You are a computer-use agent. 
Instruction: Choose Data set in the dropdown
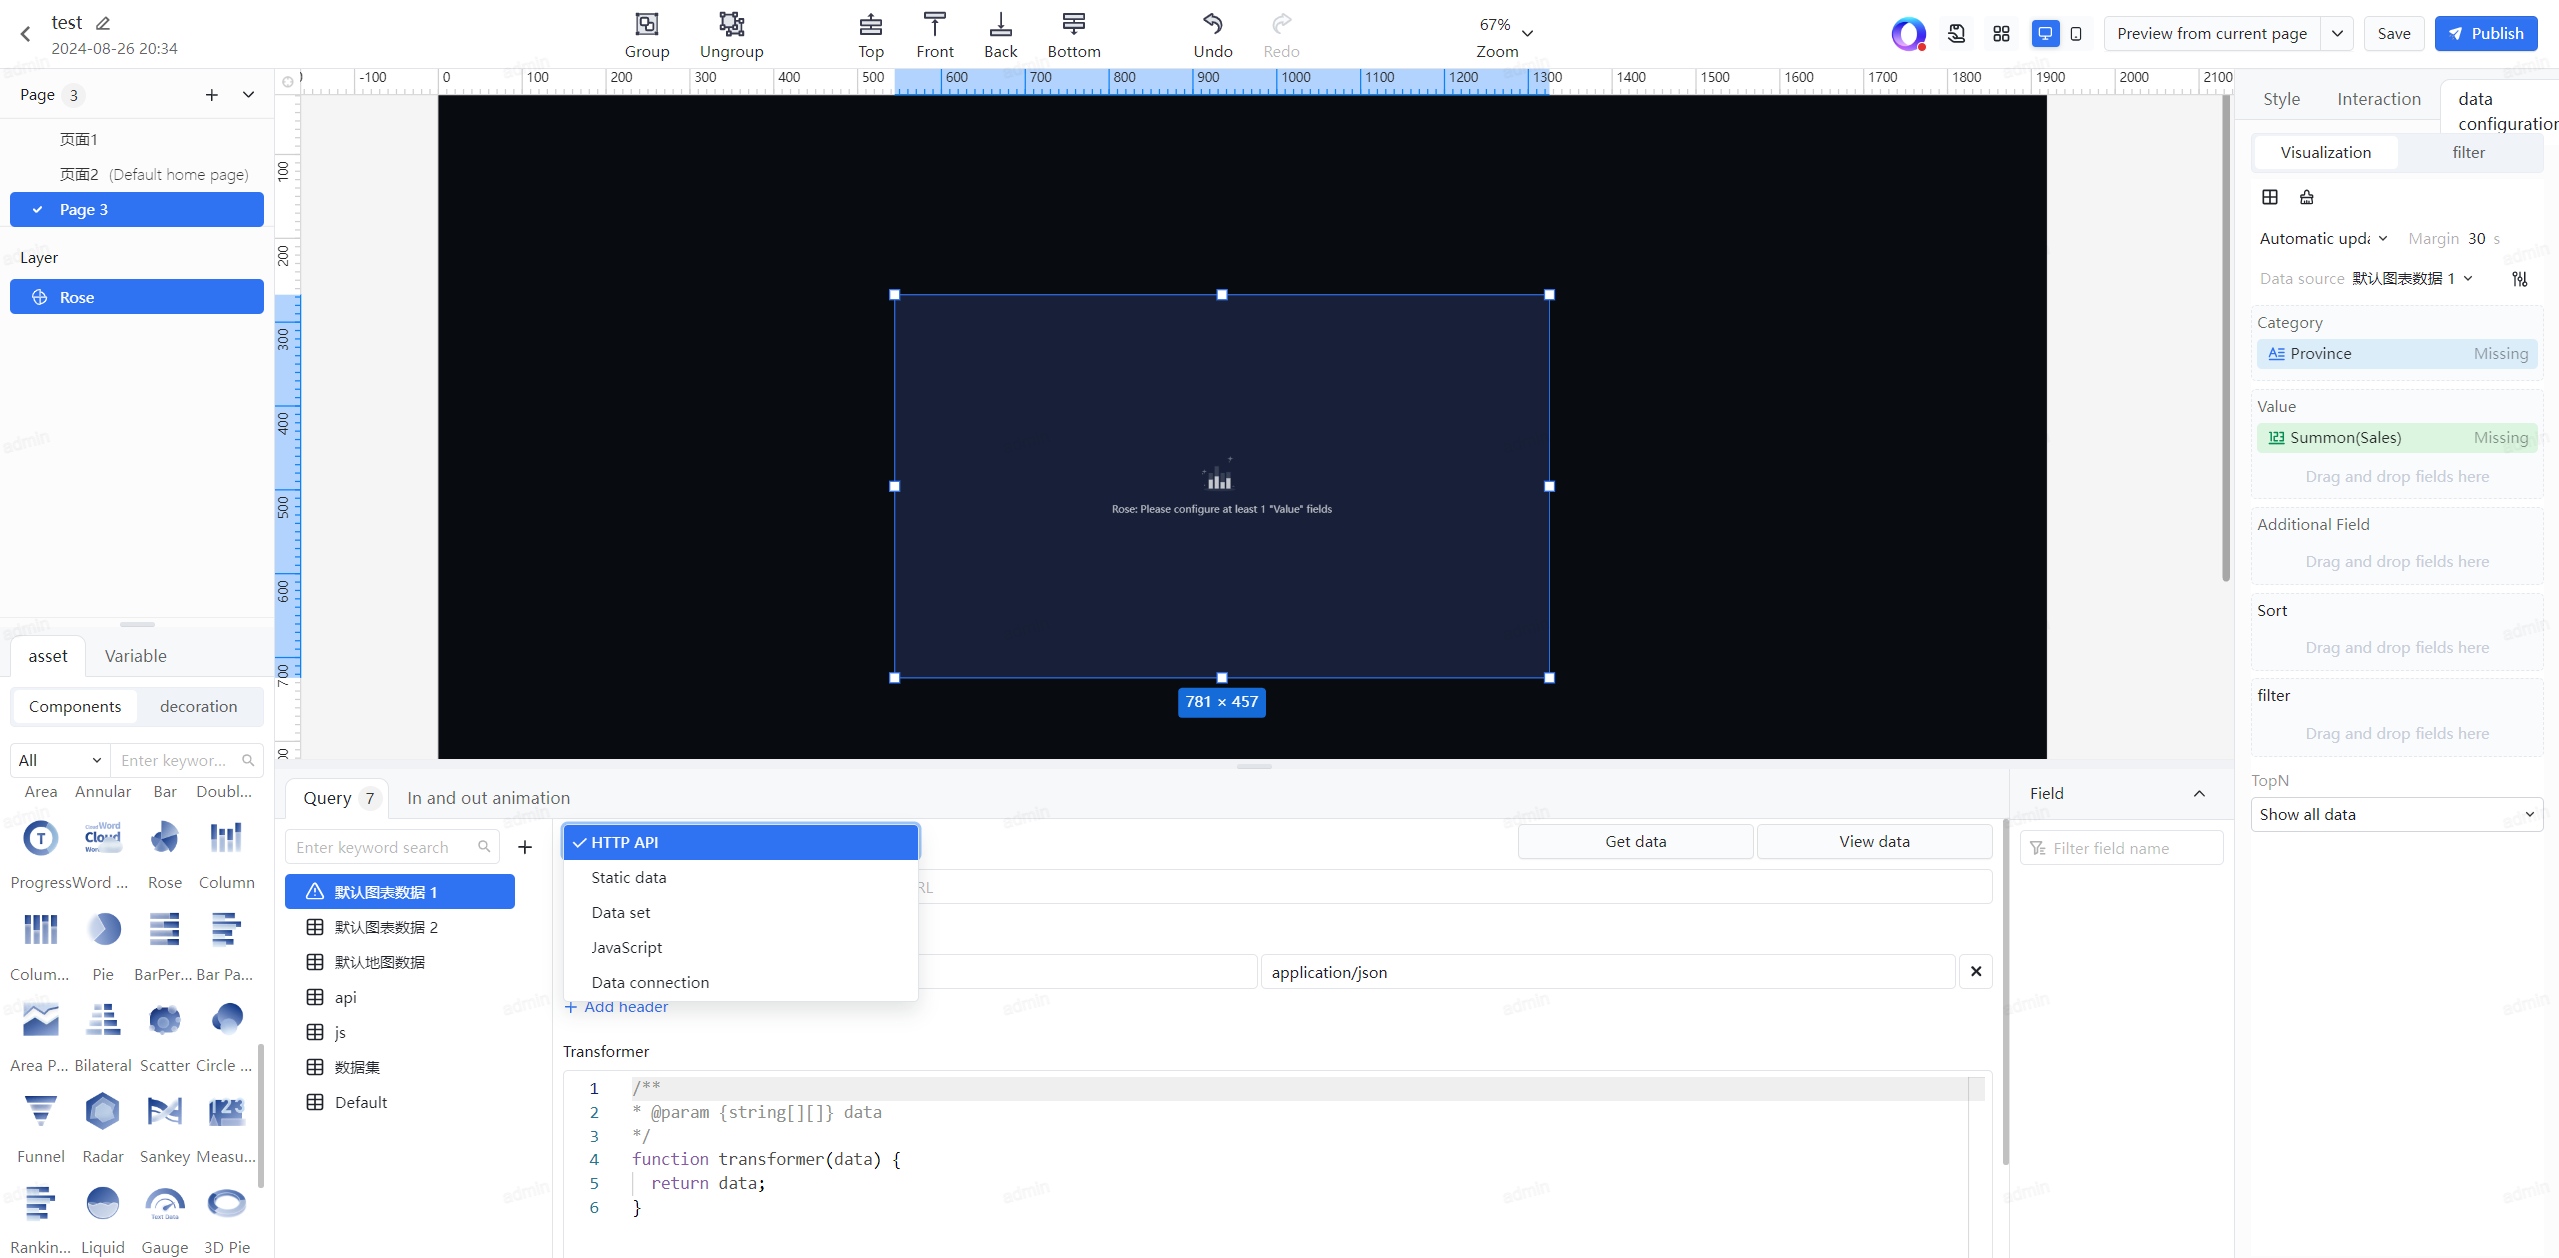coord(740,912)
